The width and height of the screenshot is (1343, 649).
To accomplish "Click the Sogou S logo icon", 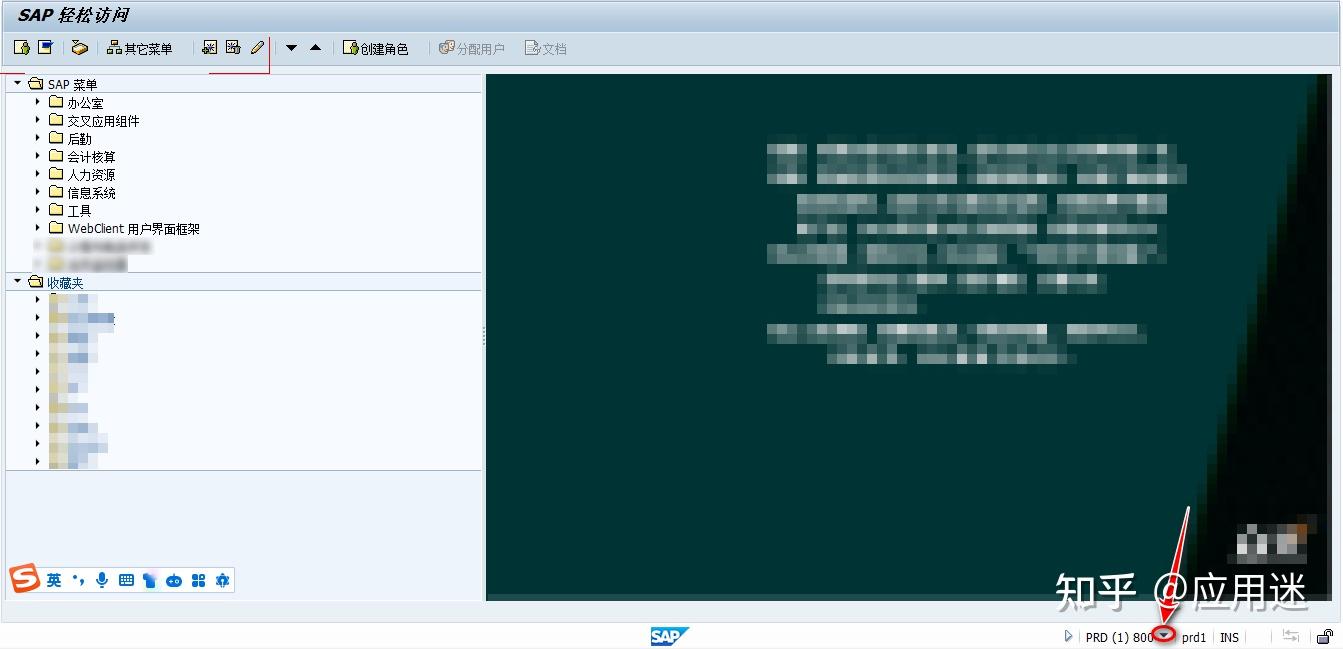I will pyautogui.click(x=24, y=579).
